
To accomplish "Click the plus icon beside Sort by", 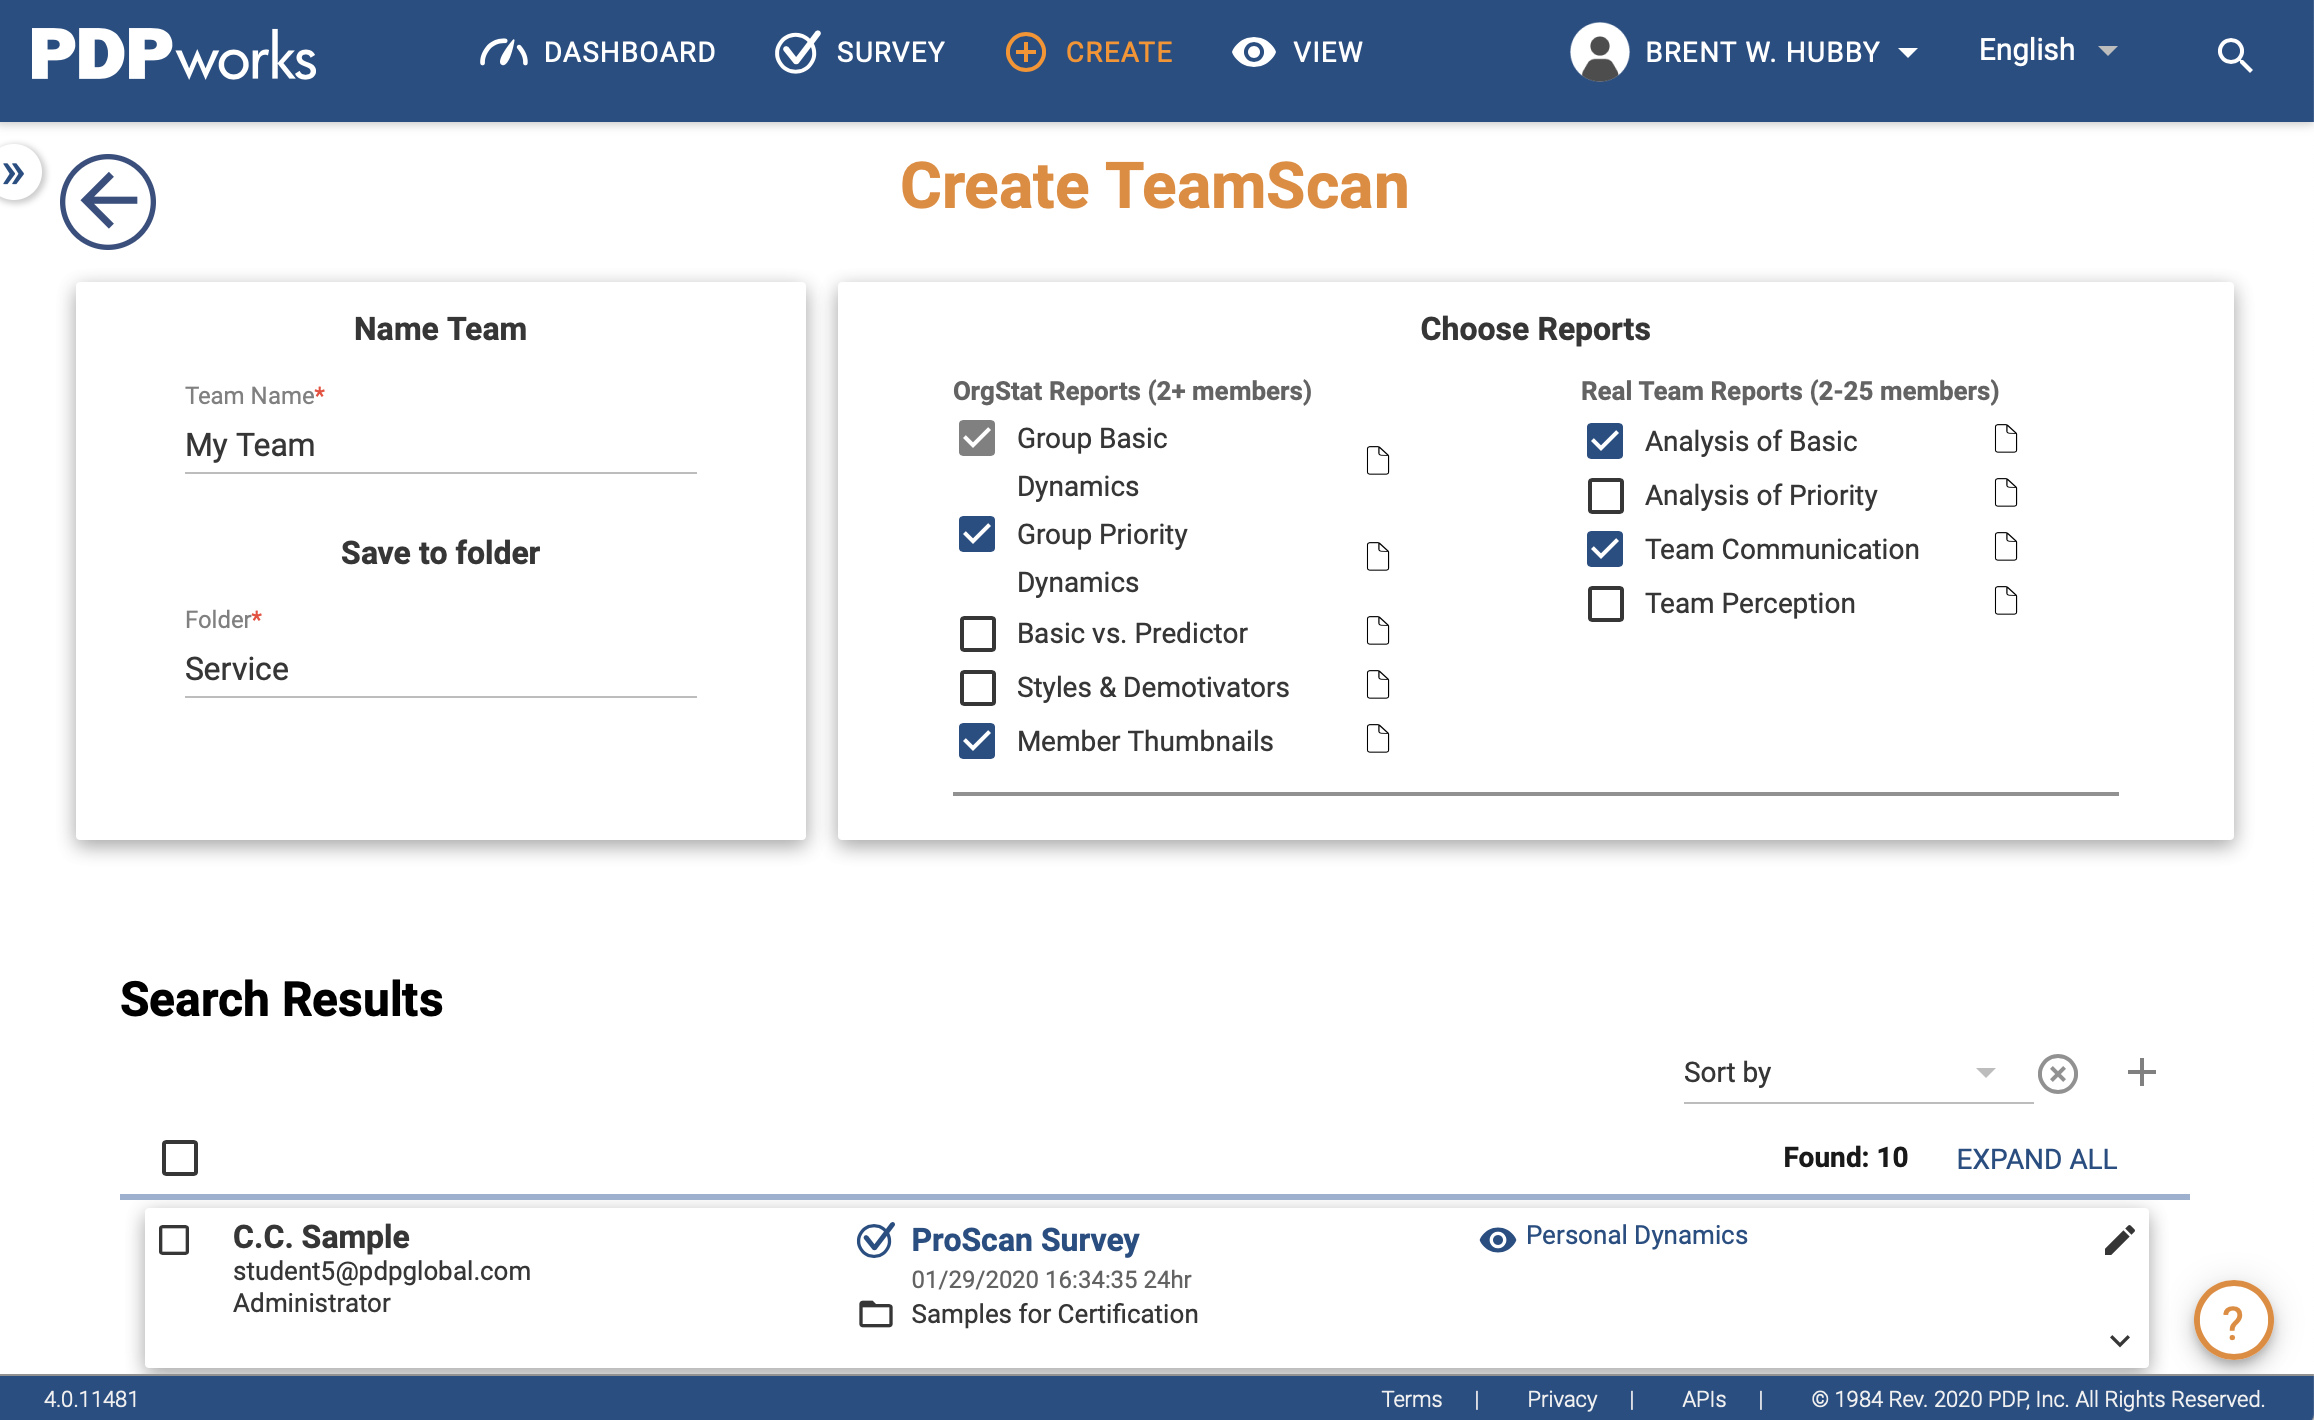I will (2141, 1072).
